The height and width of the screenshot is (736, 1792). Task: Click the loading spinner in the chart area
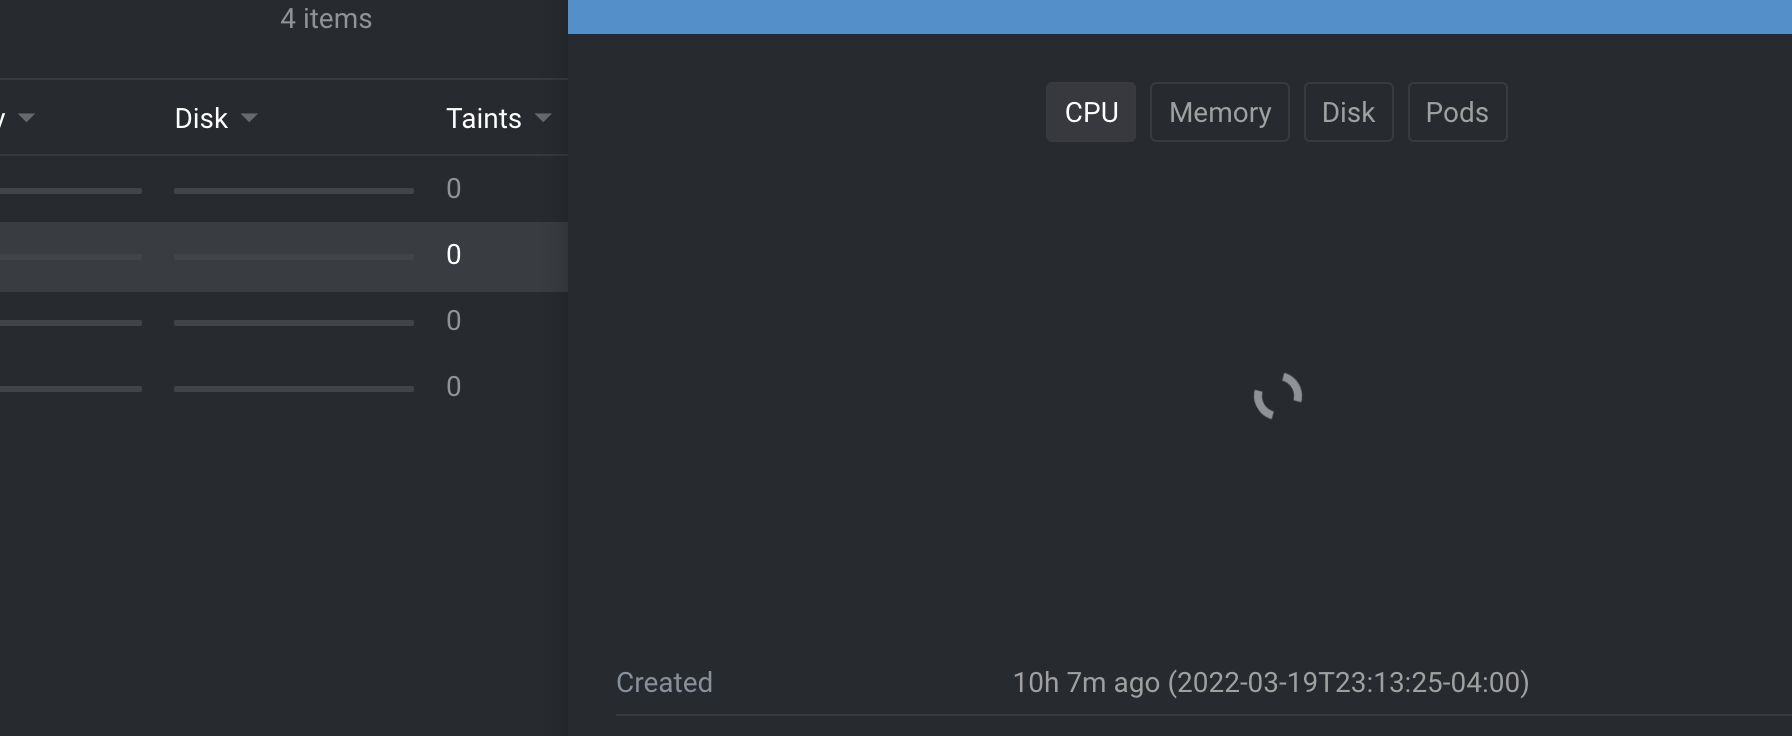tap(1277, 397)
